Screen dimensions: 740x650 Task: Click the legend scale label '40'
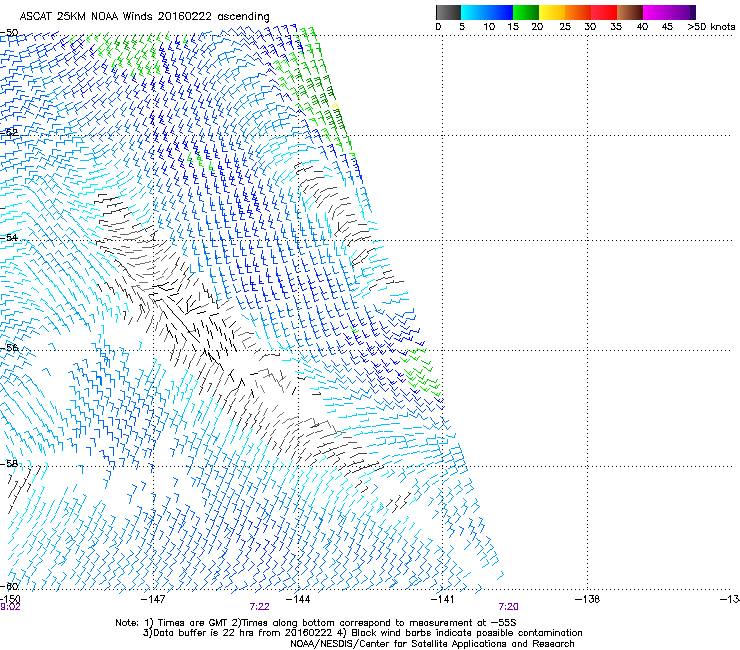642,27
